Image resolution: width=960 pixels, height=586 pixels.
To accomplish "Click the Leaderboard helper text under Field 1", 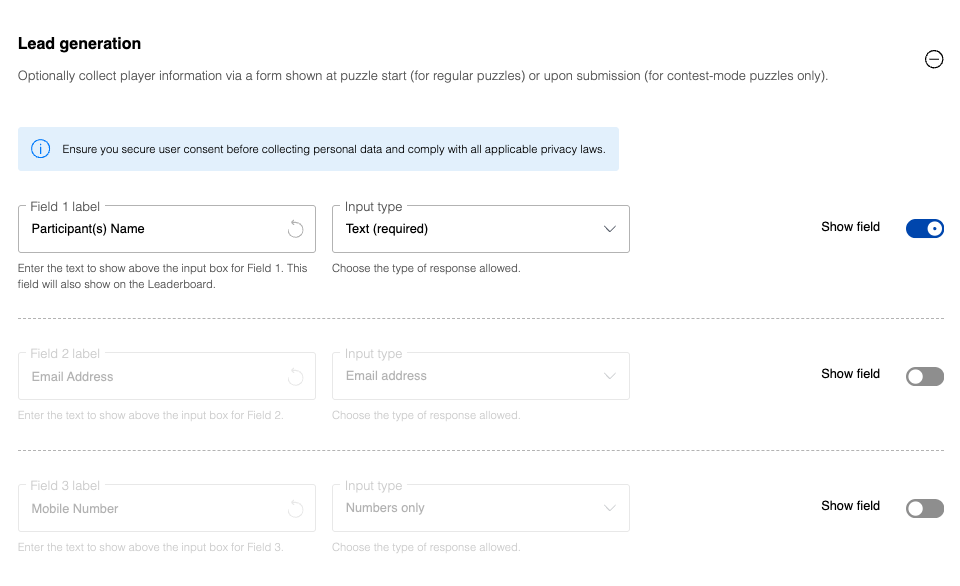I will tap(162, 276).
